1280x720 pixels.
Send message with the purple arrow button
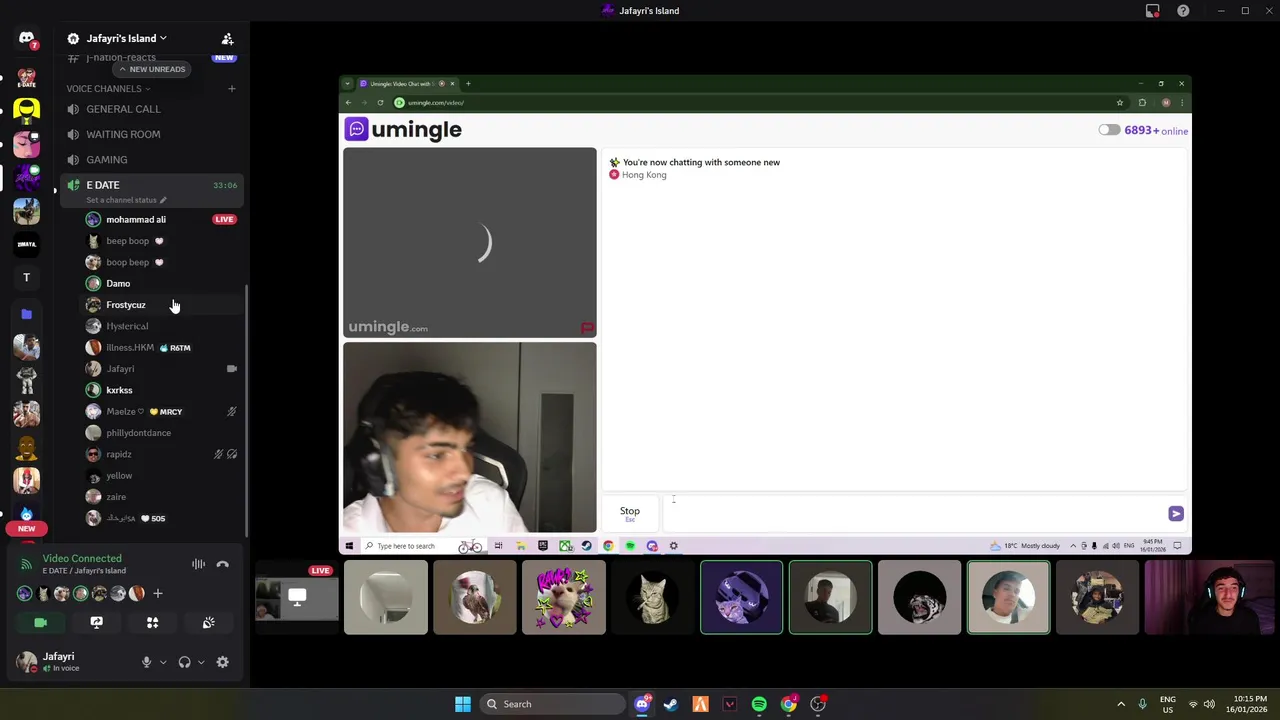pyautogui.click(x=1176, y=514)
